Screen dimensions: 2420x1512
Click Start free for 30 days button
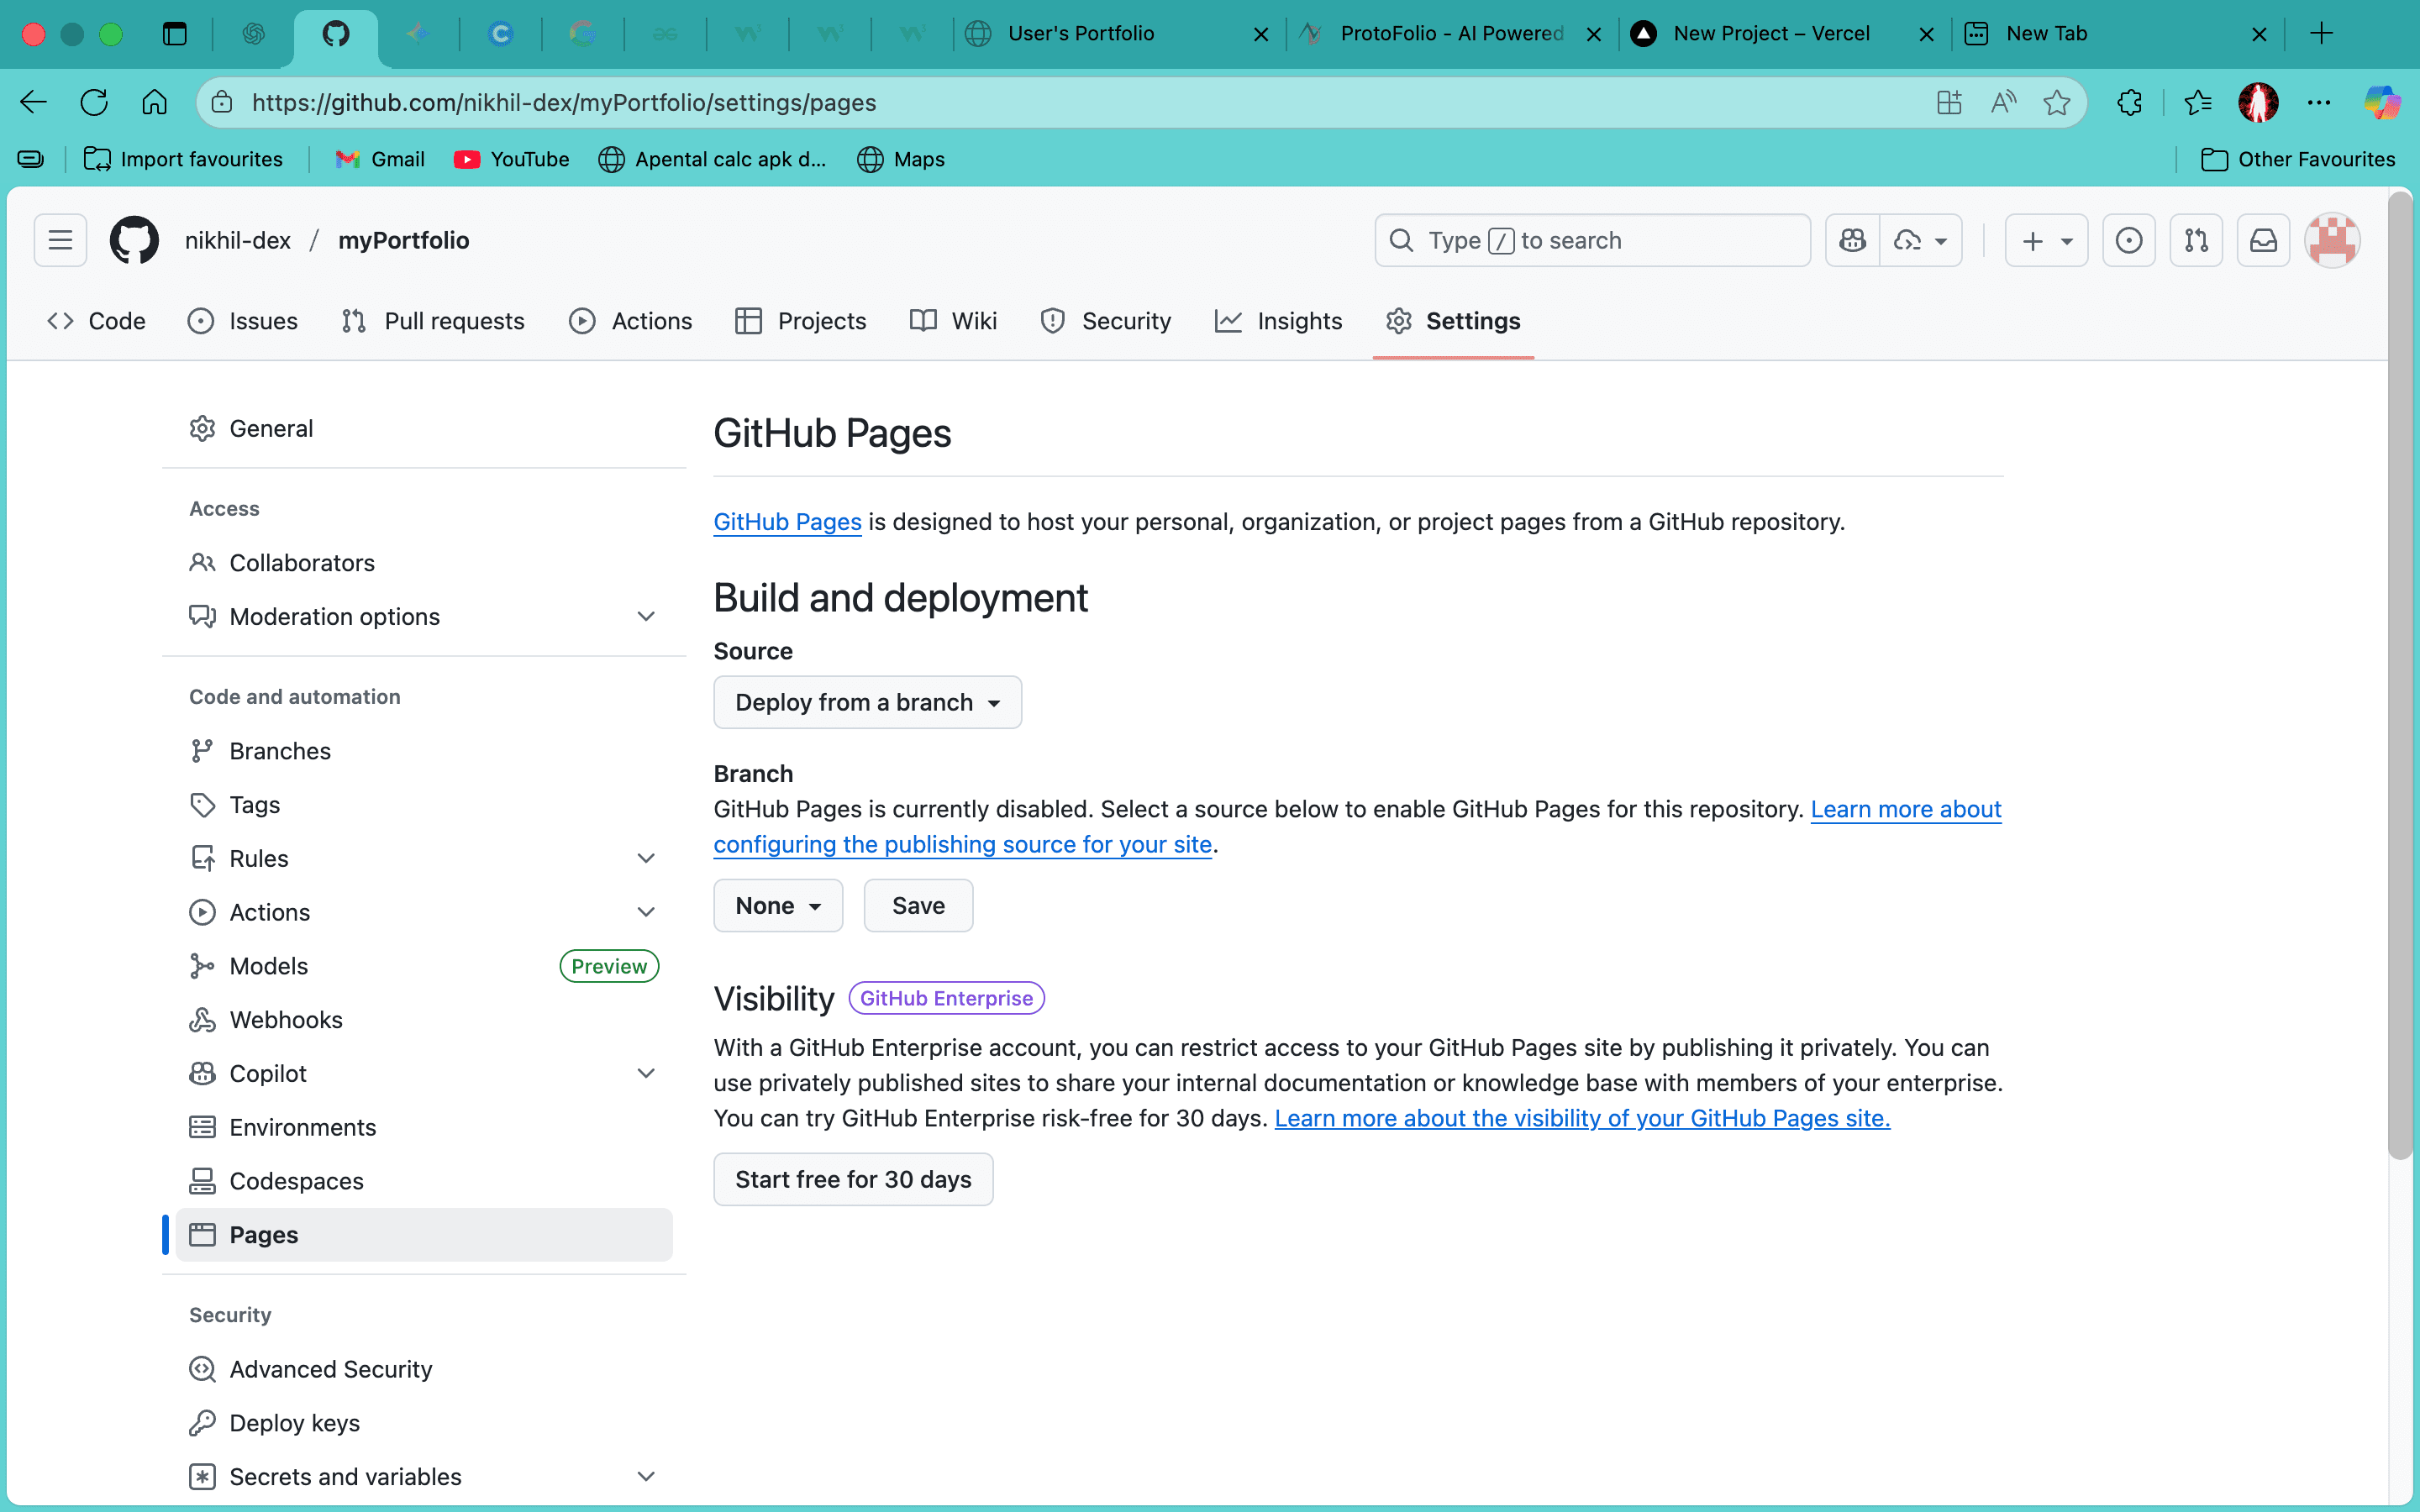[x=853, y=1179]
